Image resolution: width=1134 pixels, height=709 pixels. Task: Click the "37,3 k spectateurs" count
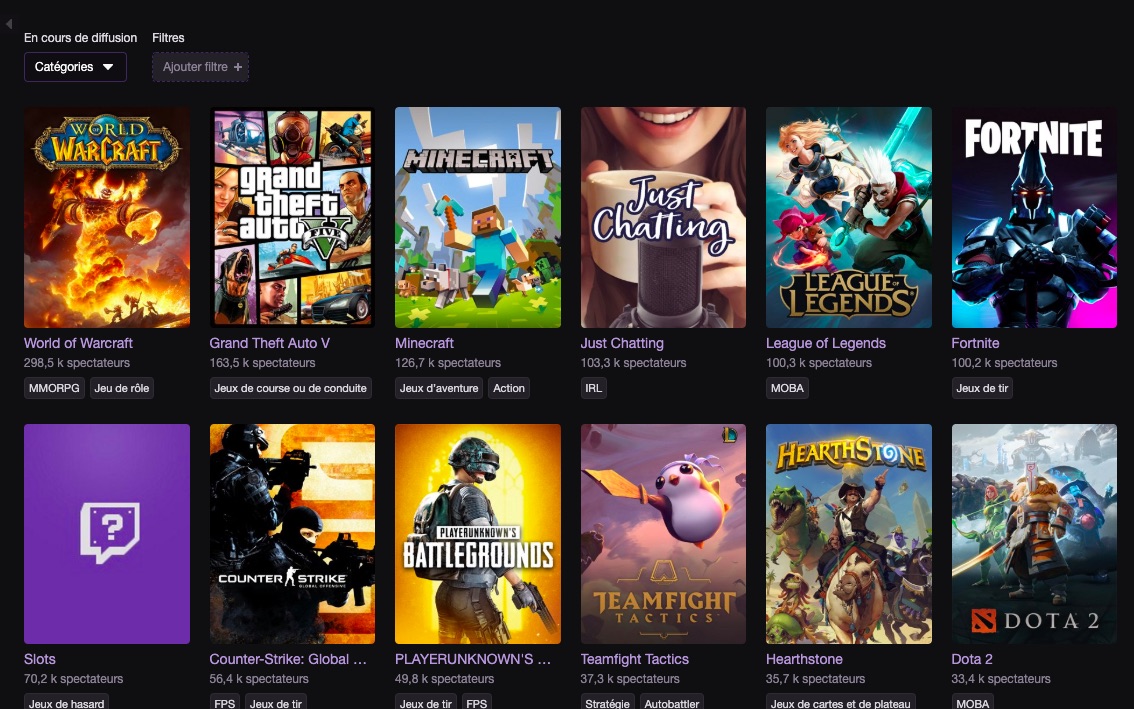coord(630,679)
